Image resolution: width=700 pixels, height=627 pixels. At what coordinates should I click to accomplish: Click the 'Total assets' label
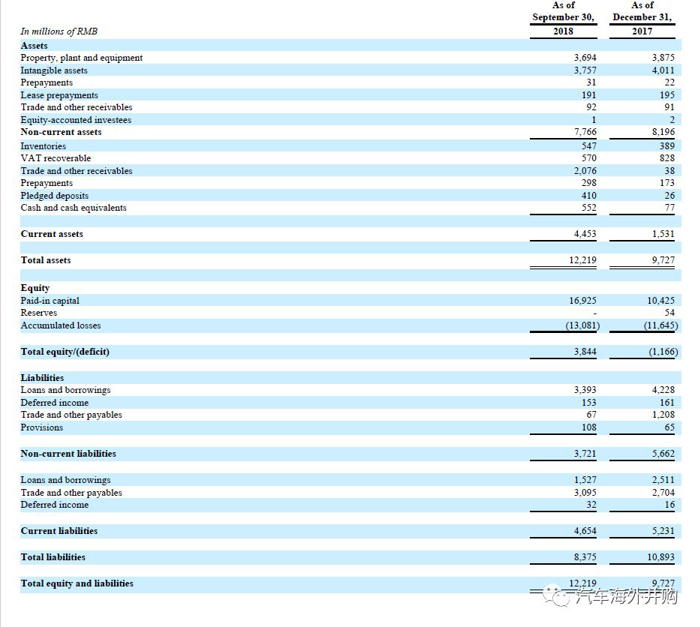point(46,260)
